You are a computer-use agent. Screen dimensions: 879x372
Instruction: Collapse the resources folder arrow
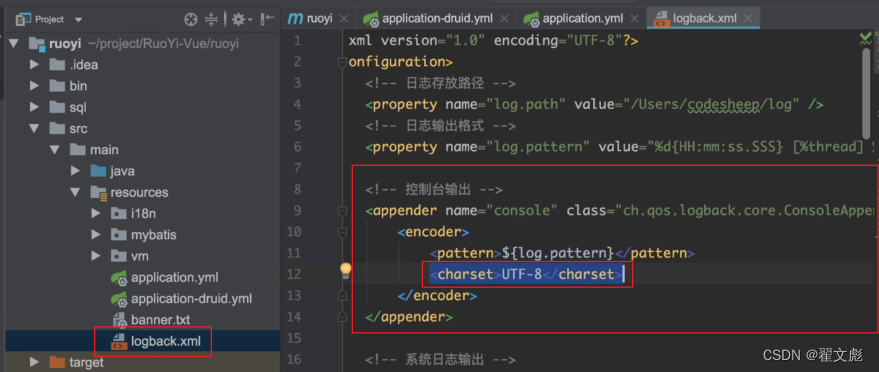[x=75, y=192]
